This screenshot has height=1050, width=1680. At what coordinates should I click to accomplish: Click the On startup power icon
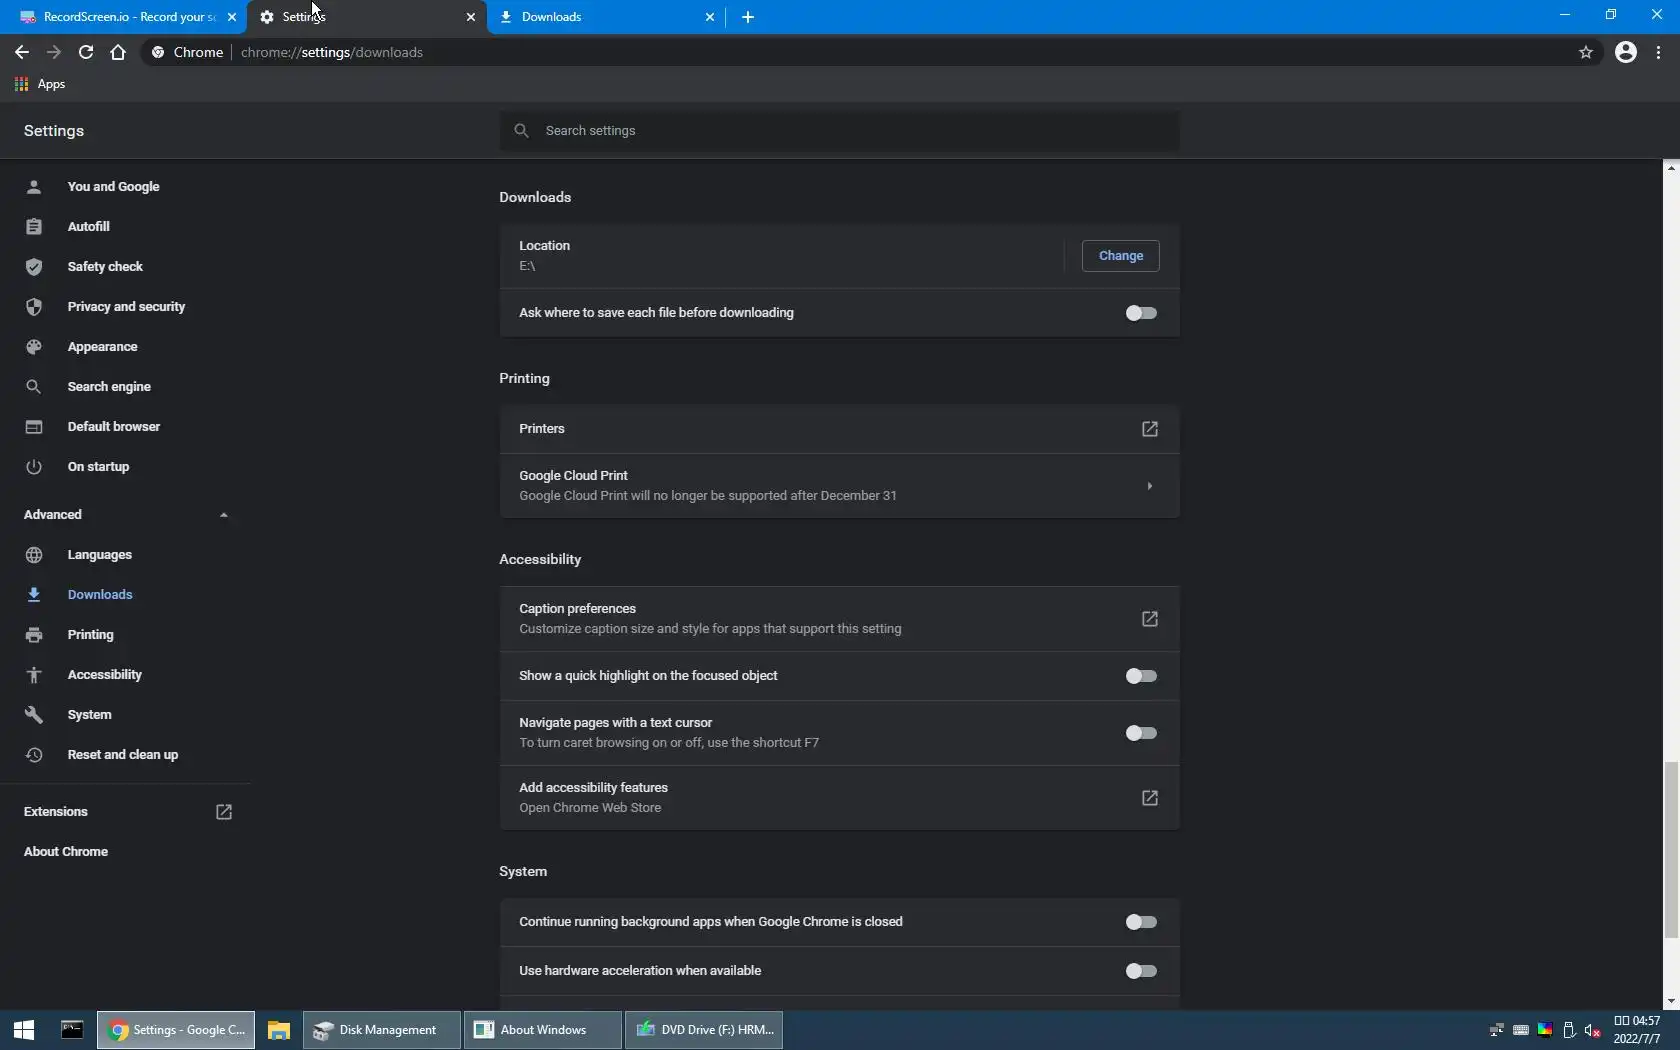(x=34, y=467)
